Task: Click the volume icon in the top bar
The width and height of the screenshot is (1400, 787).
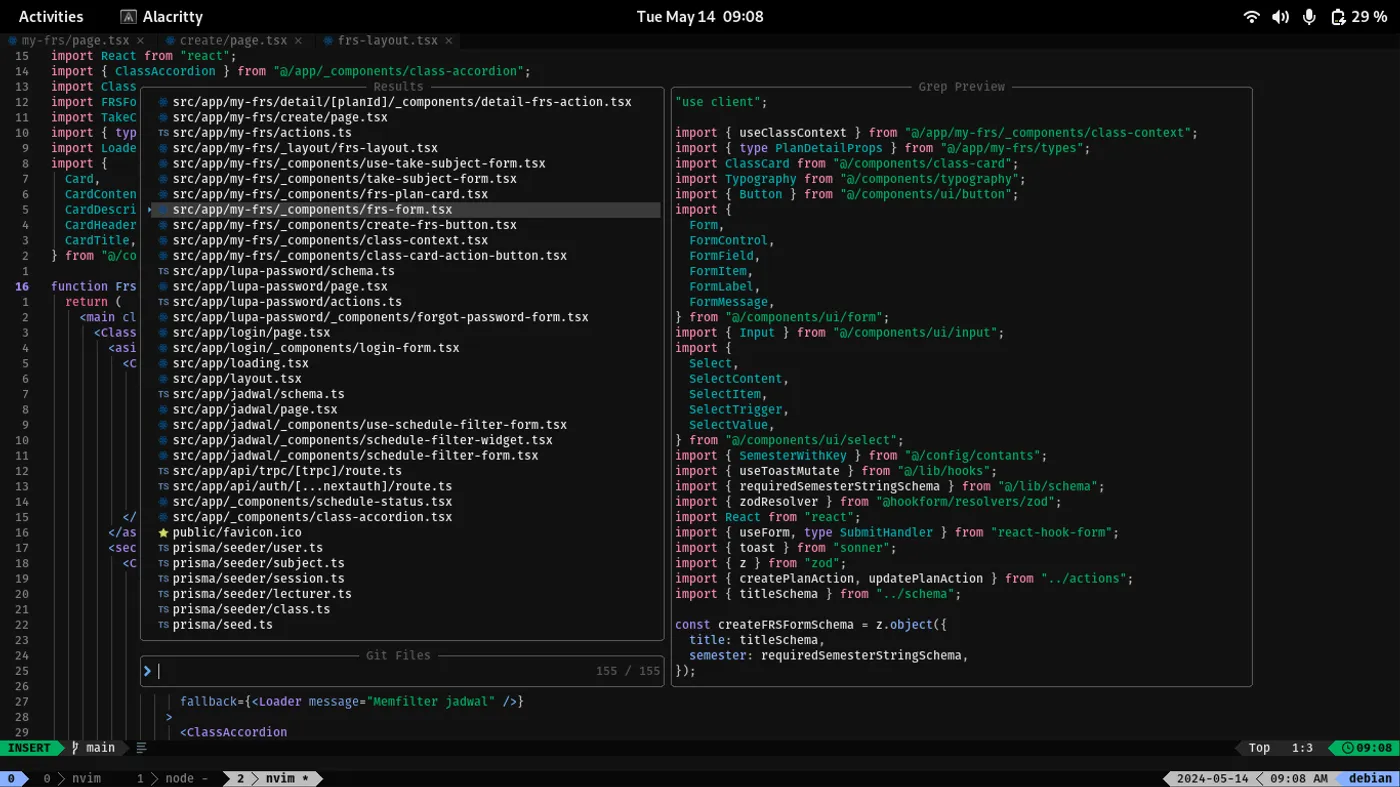Action: [1281, 16]
